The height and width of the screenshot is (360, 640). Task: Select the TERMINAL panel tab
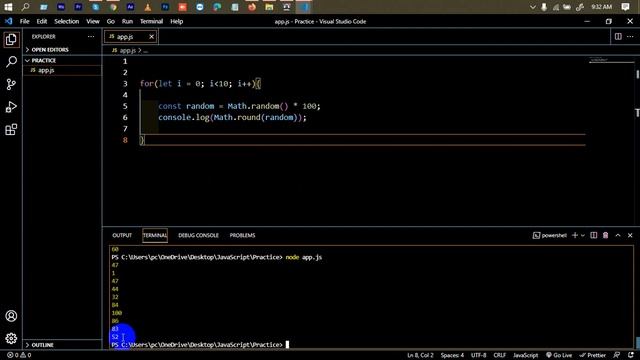pos(155,236)
